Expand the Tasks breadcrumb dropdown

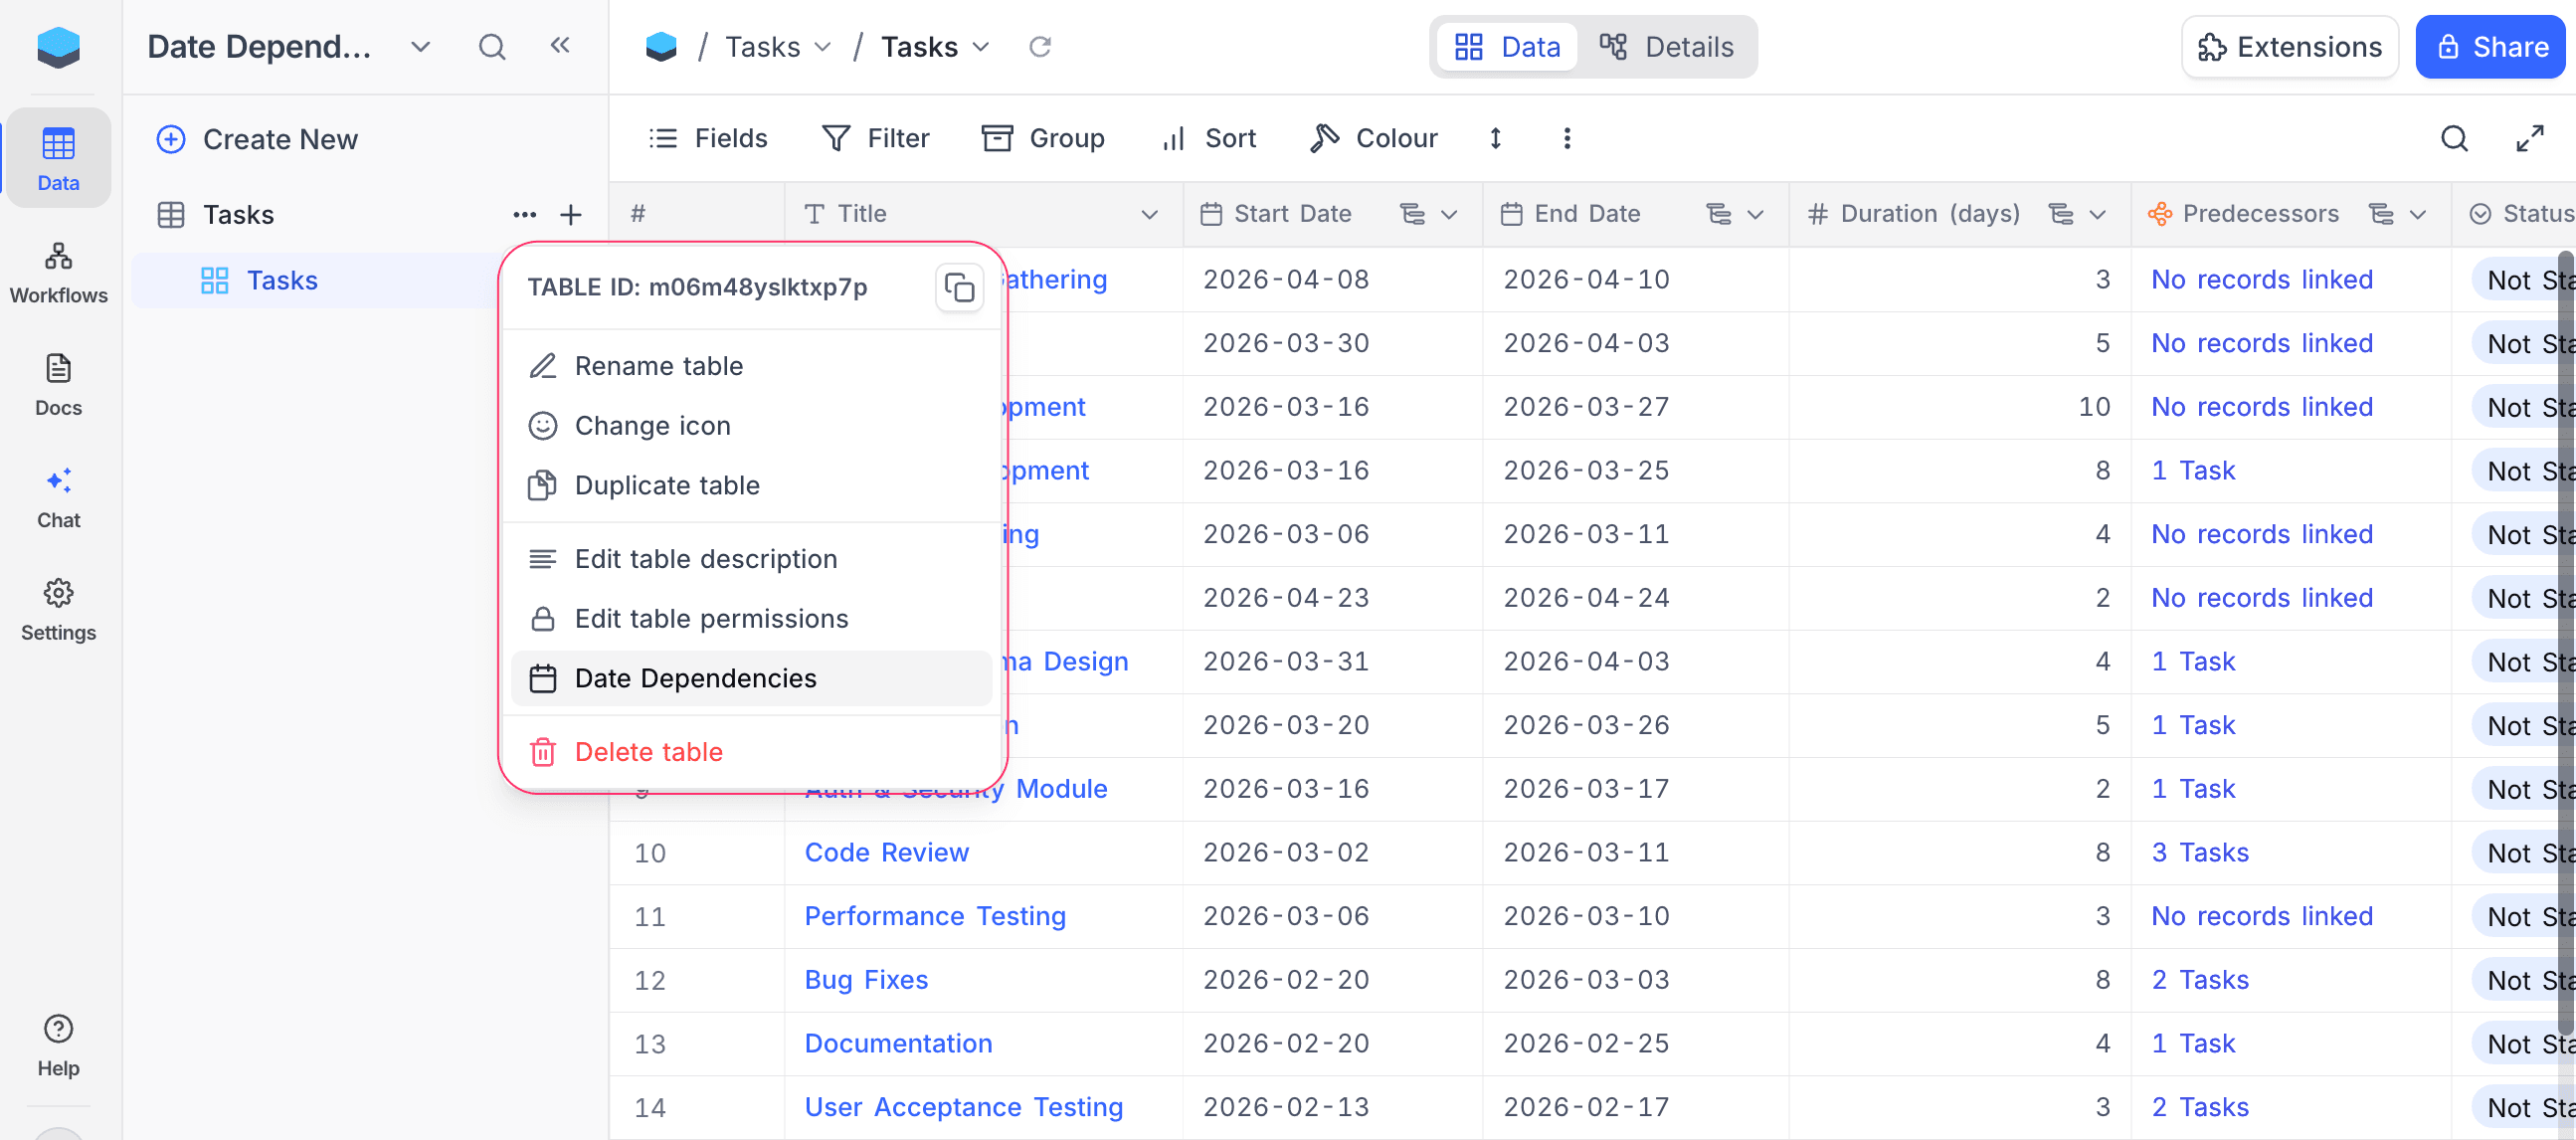pyautogui.click(x=981, y=47)
